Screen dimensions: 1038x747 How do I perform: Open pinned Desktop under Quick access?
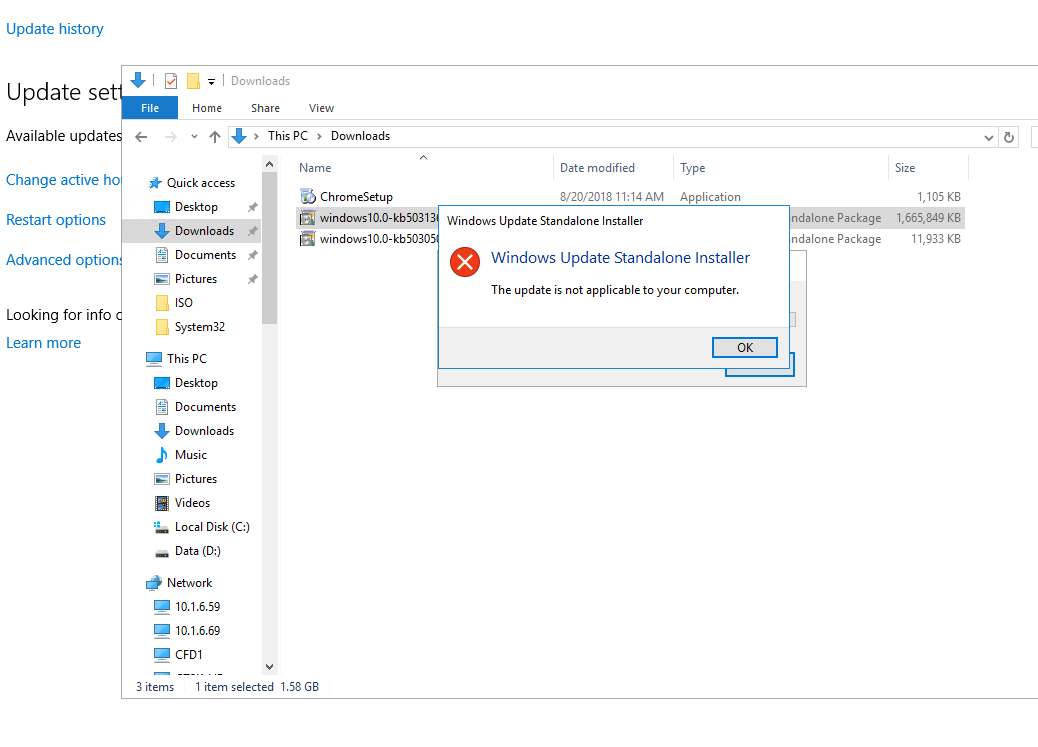tap(196, 207)
